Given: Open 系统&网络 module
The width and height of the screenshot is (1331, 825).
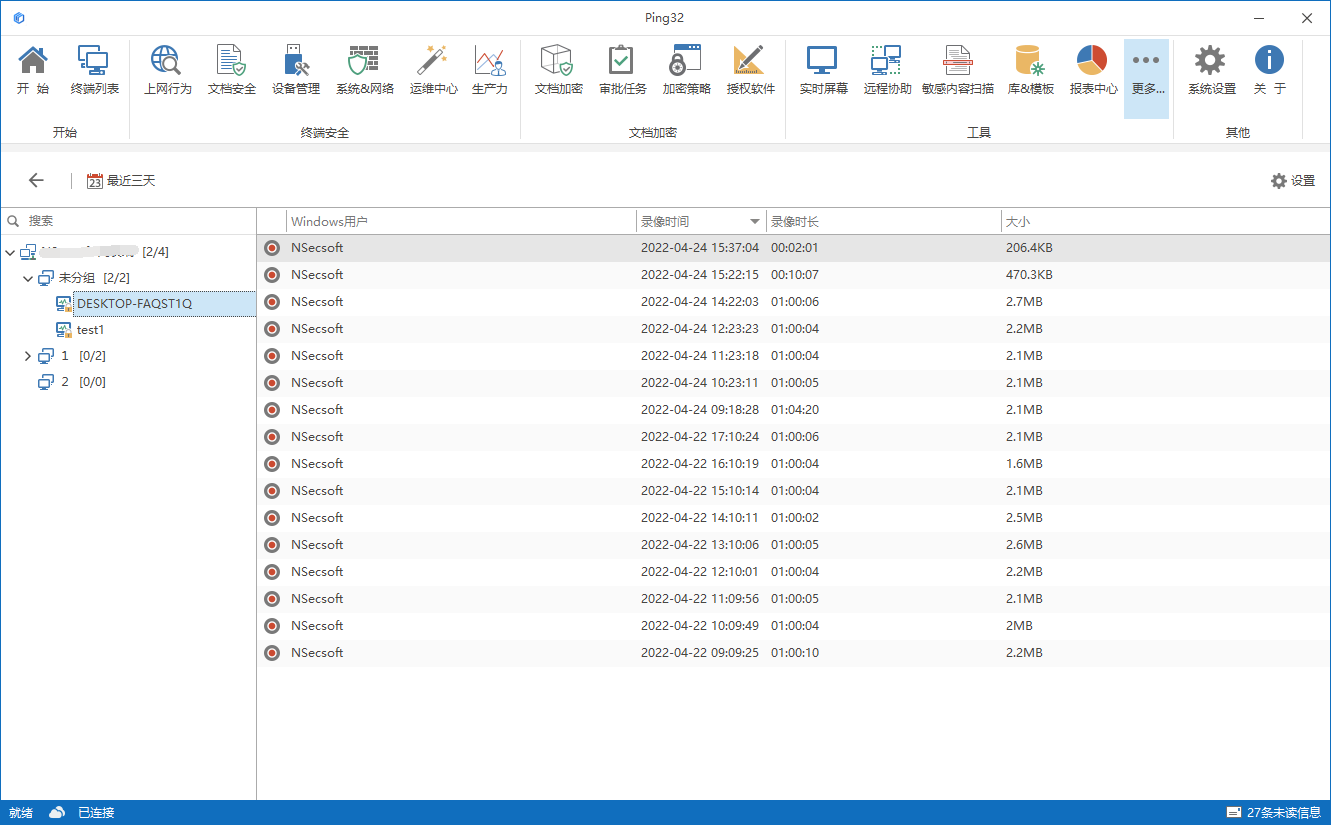Looking at the screenshot, I should point(364,70).
